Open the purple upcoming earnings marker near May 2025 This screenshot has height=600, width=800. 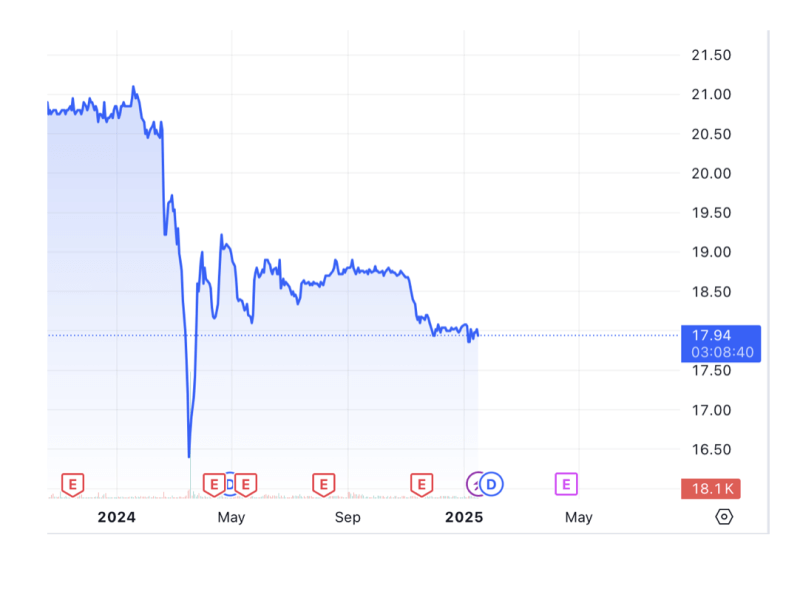(x=566, y=484)
